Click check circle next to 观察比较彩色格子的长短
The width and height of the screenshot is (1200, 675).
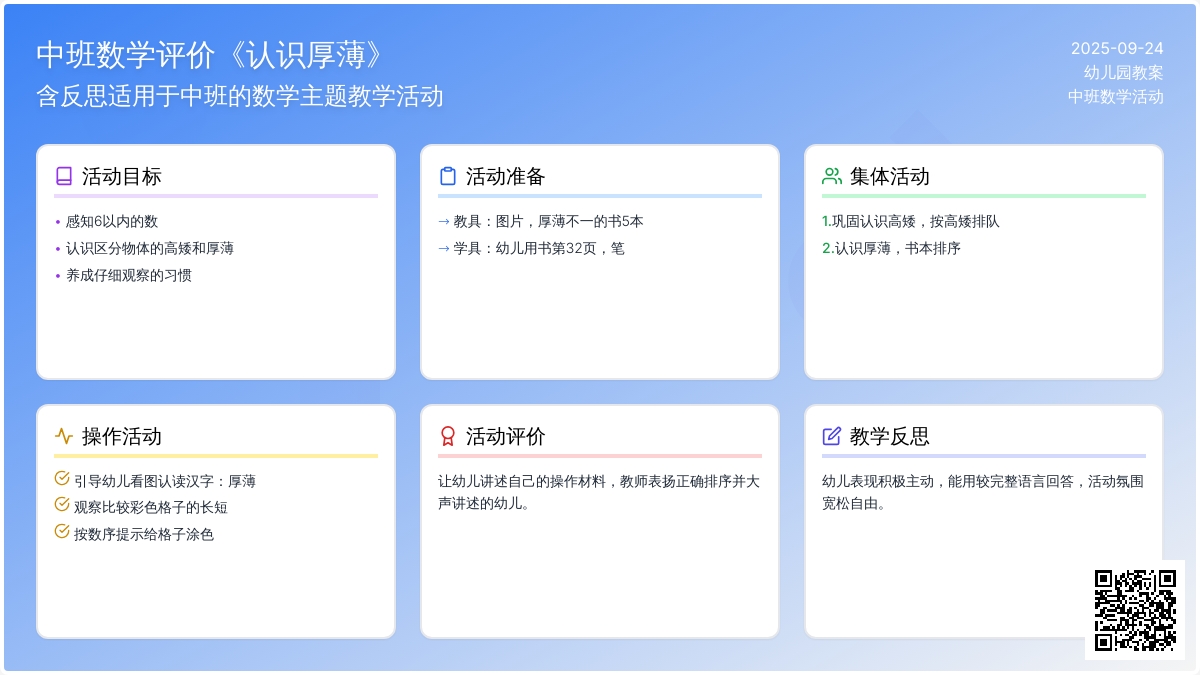pos(62,505)
